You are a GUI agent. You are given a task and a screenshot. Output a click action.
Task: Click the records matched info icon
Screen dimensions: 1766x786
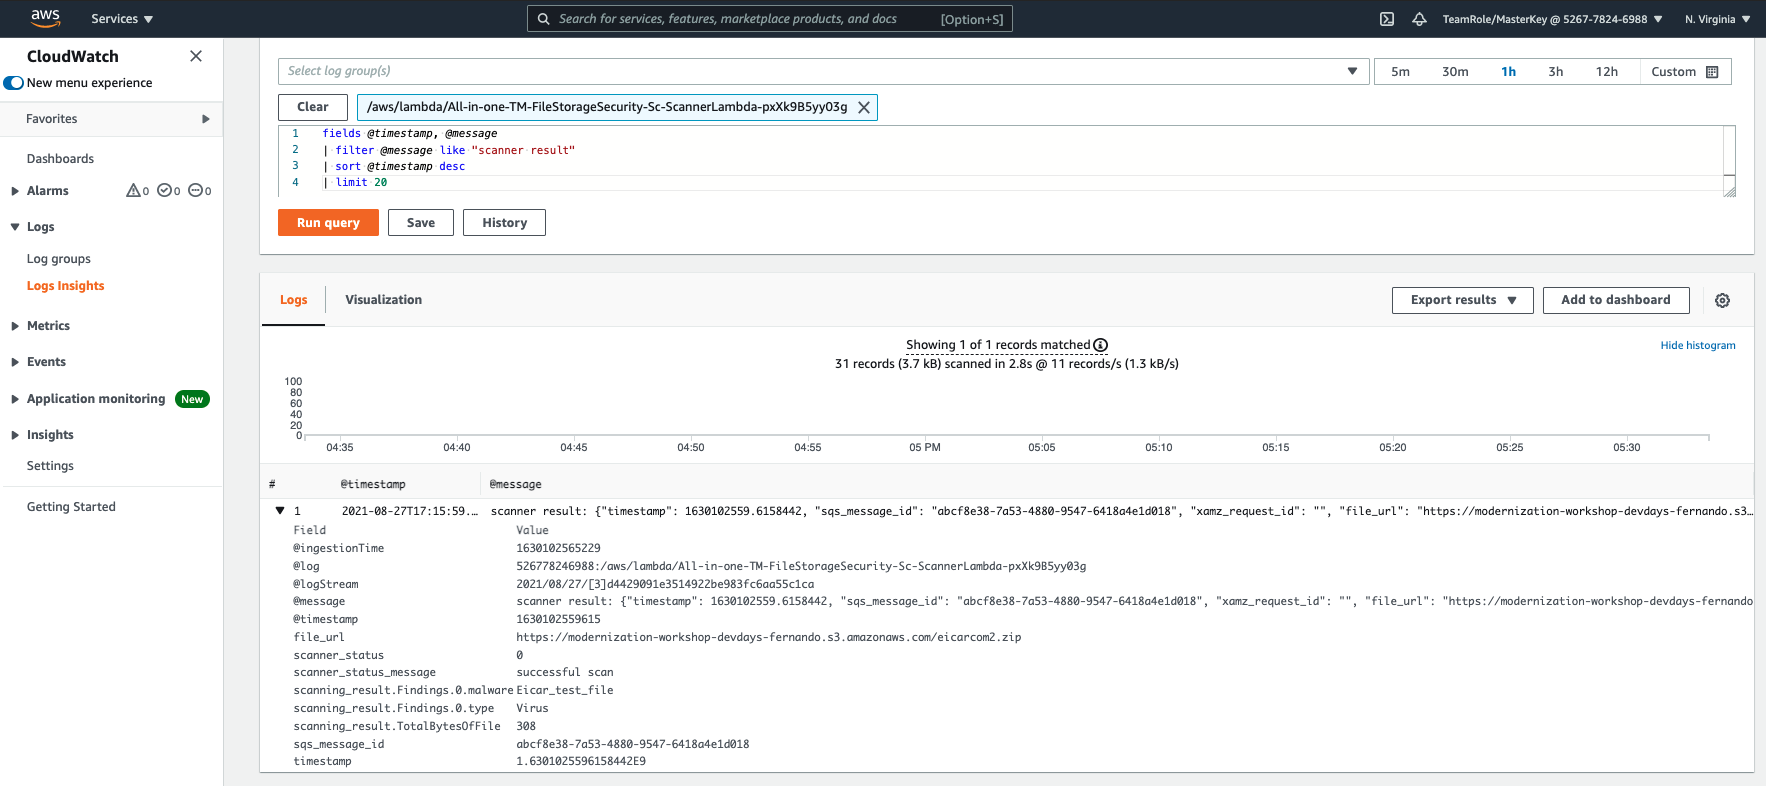(1100, 345)
